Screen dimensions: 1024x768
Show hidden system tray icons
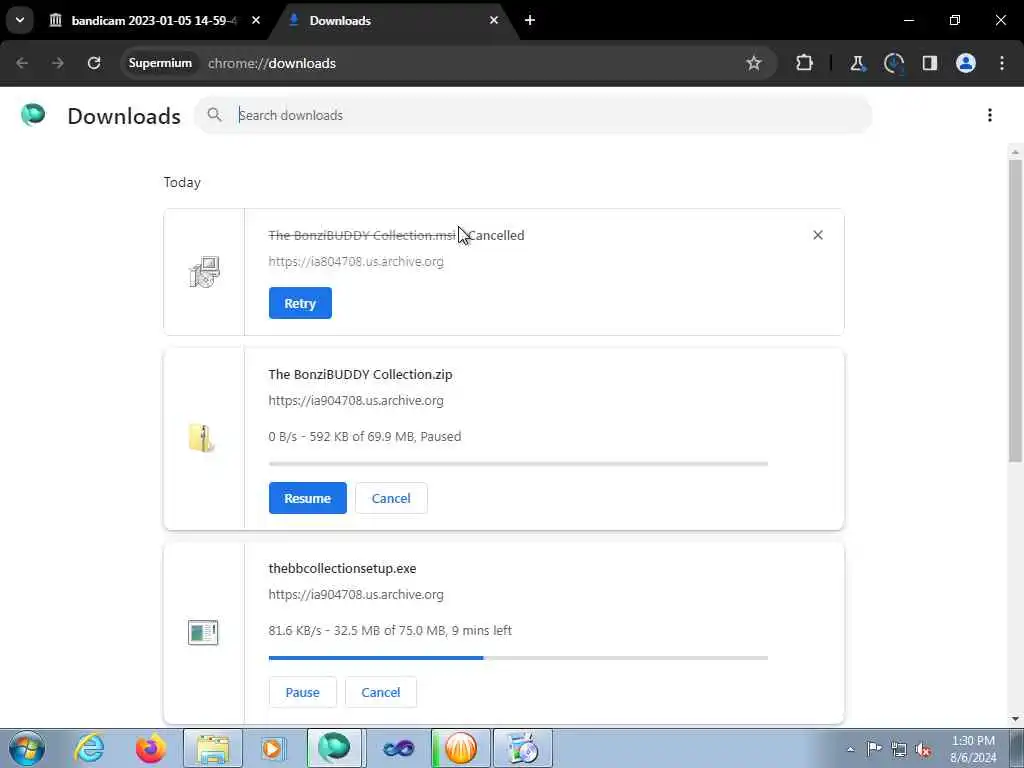pos(850,749)
